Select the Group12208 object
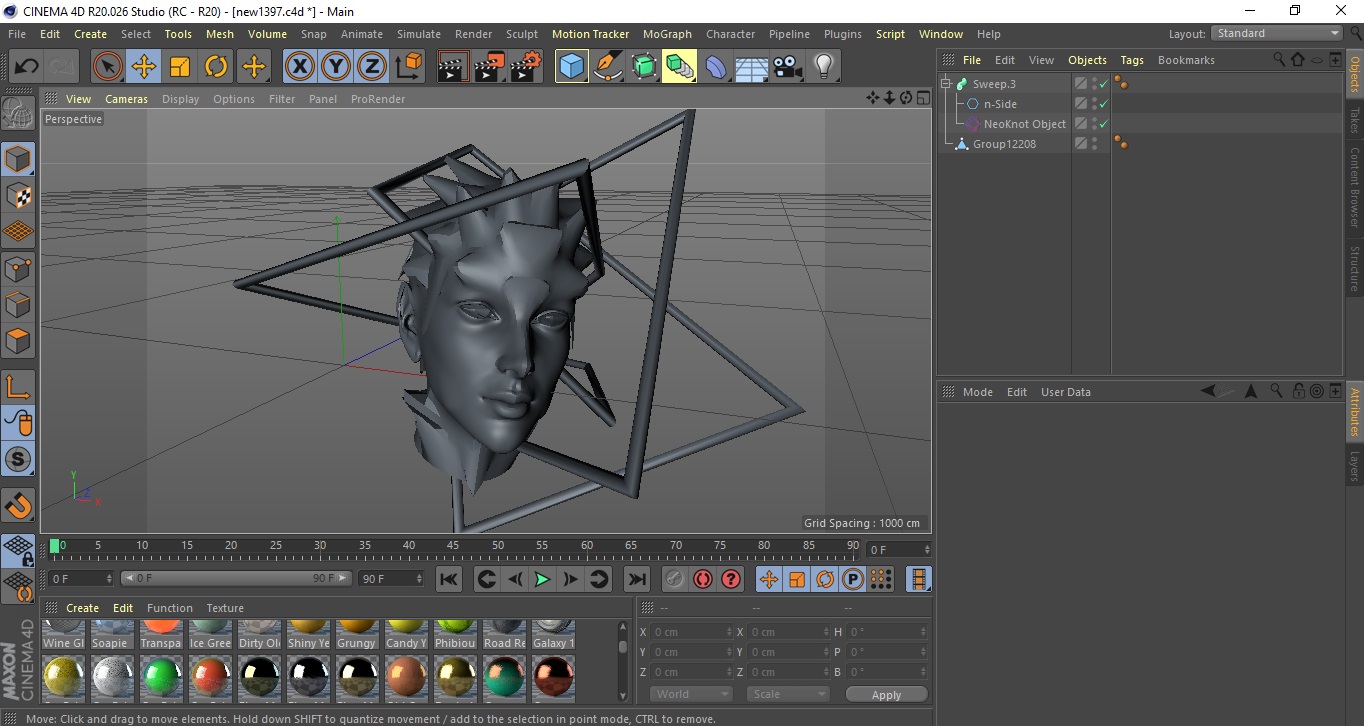The width and height of the screenshot is (1364, 726). coord(1004,144)
